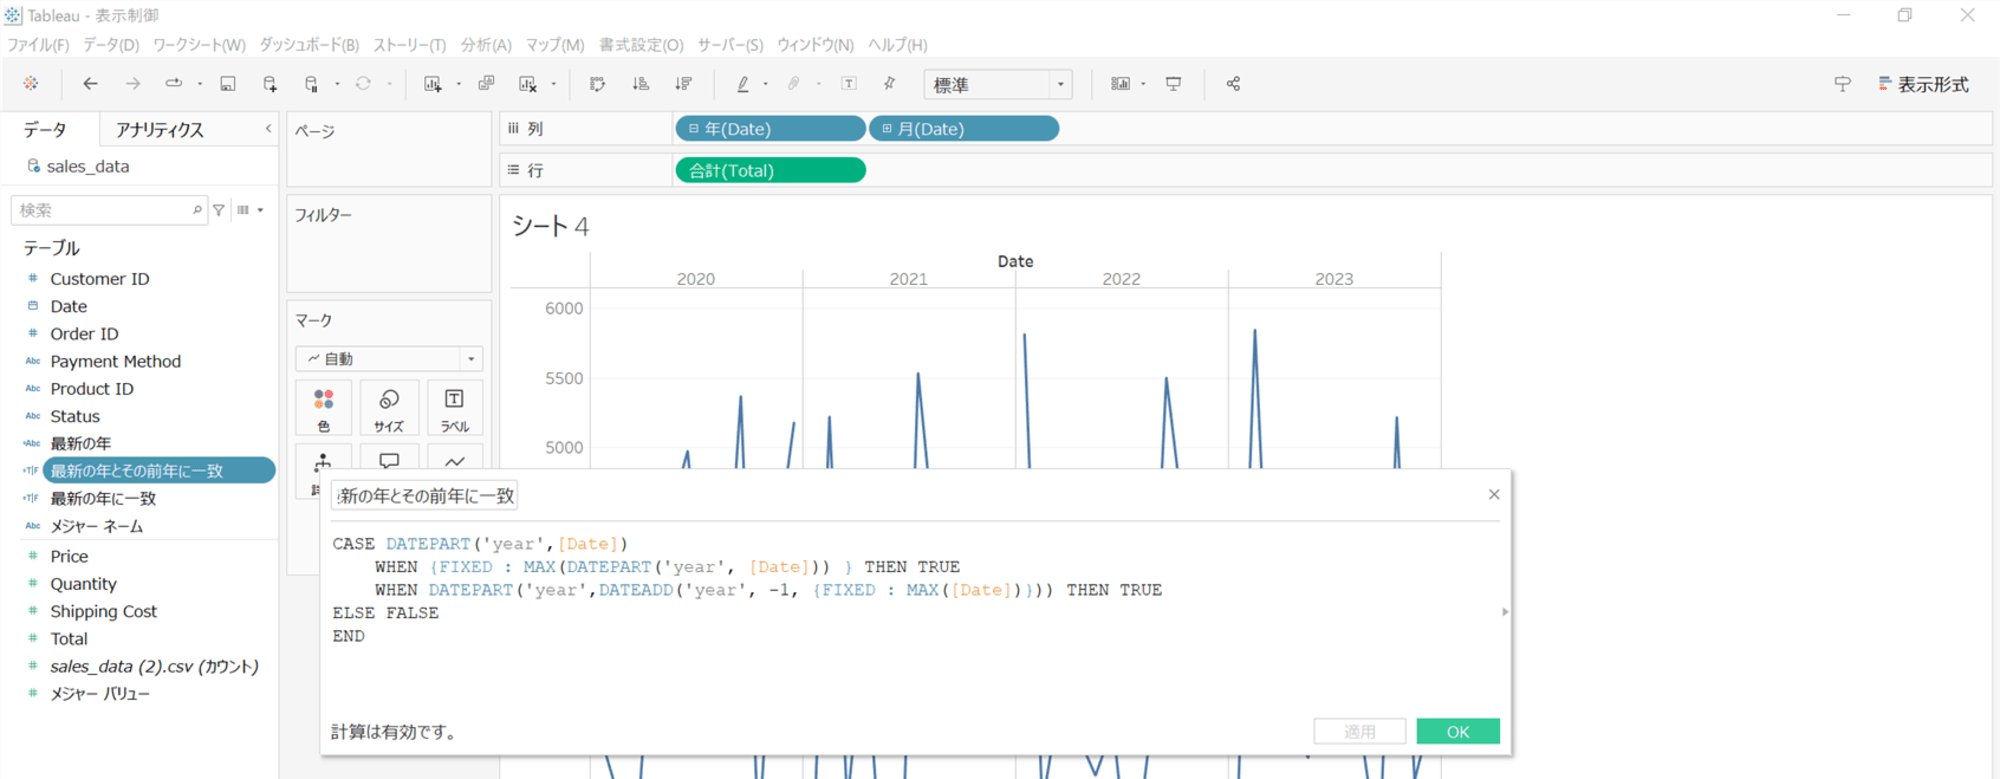
Task: Click the 表示形式 Show Me button
Action: coord(1923,85)
